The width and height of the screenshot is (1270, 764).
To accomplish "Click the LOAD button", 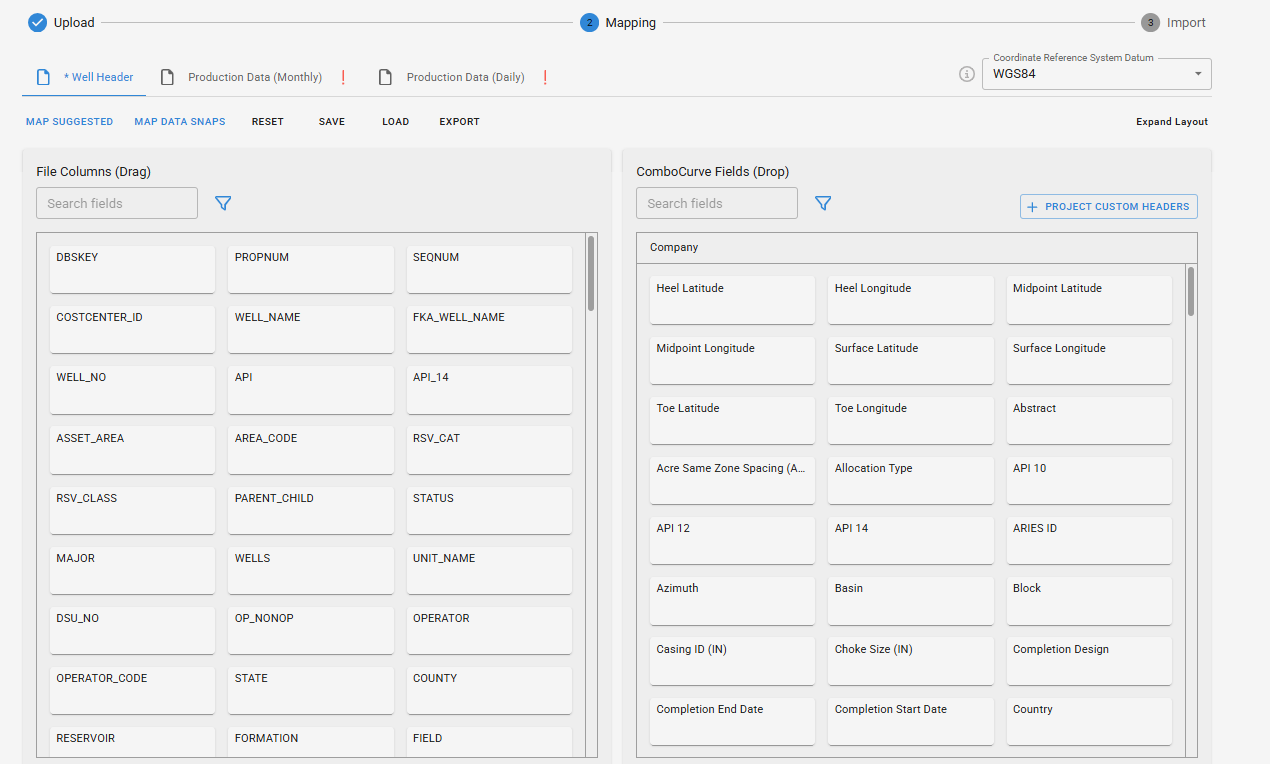I will [396, 122].
